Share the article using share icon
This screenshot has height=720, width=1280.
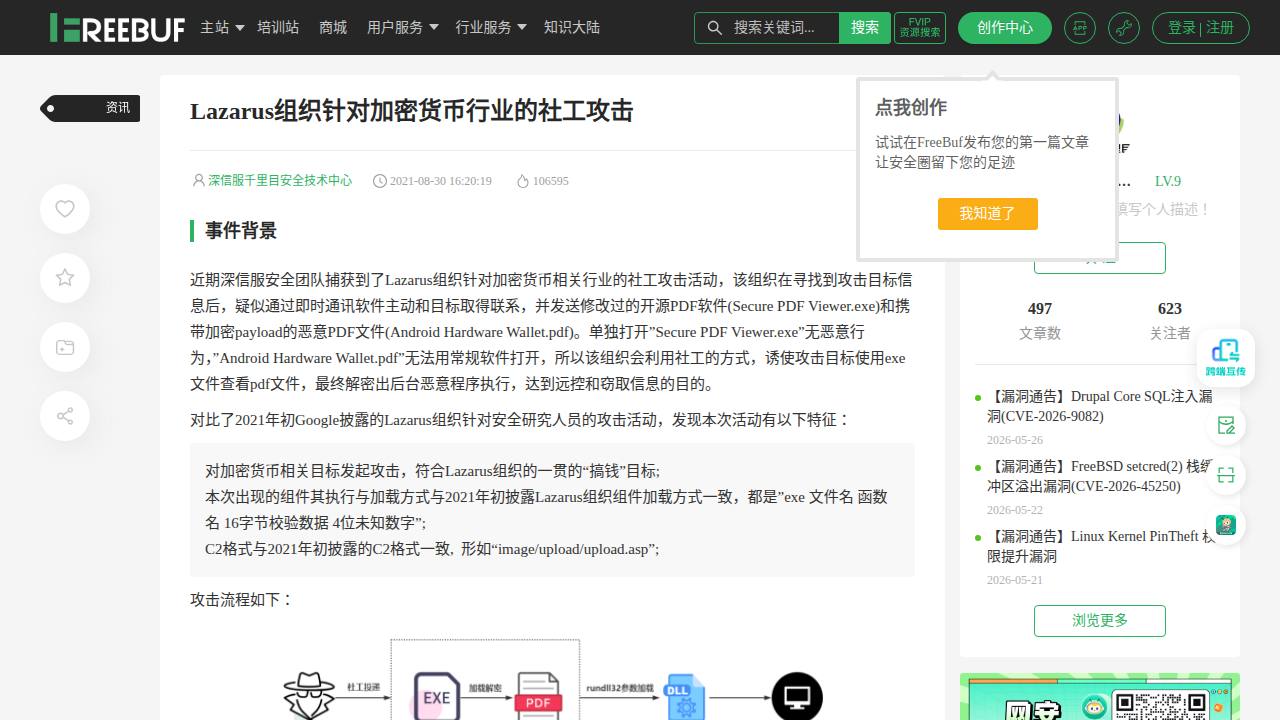(x=65, y=416)
